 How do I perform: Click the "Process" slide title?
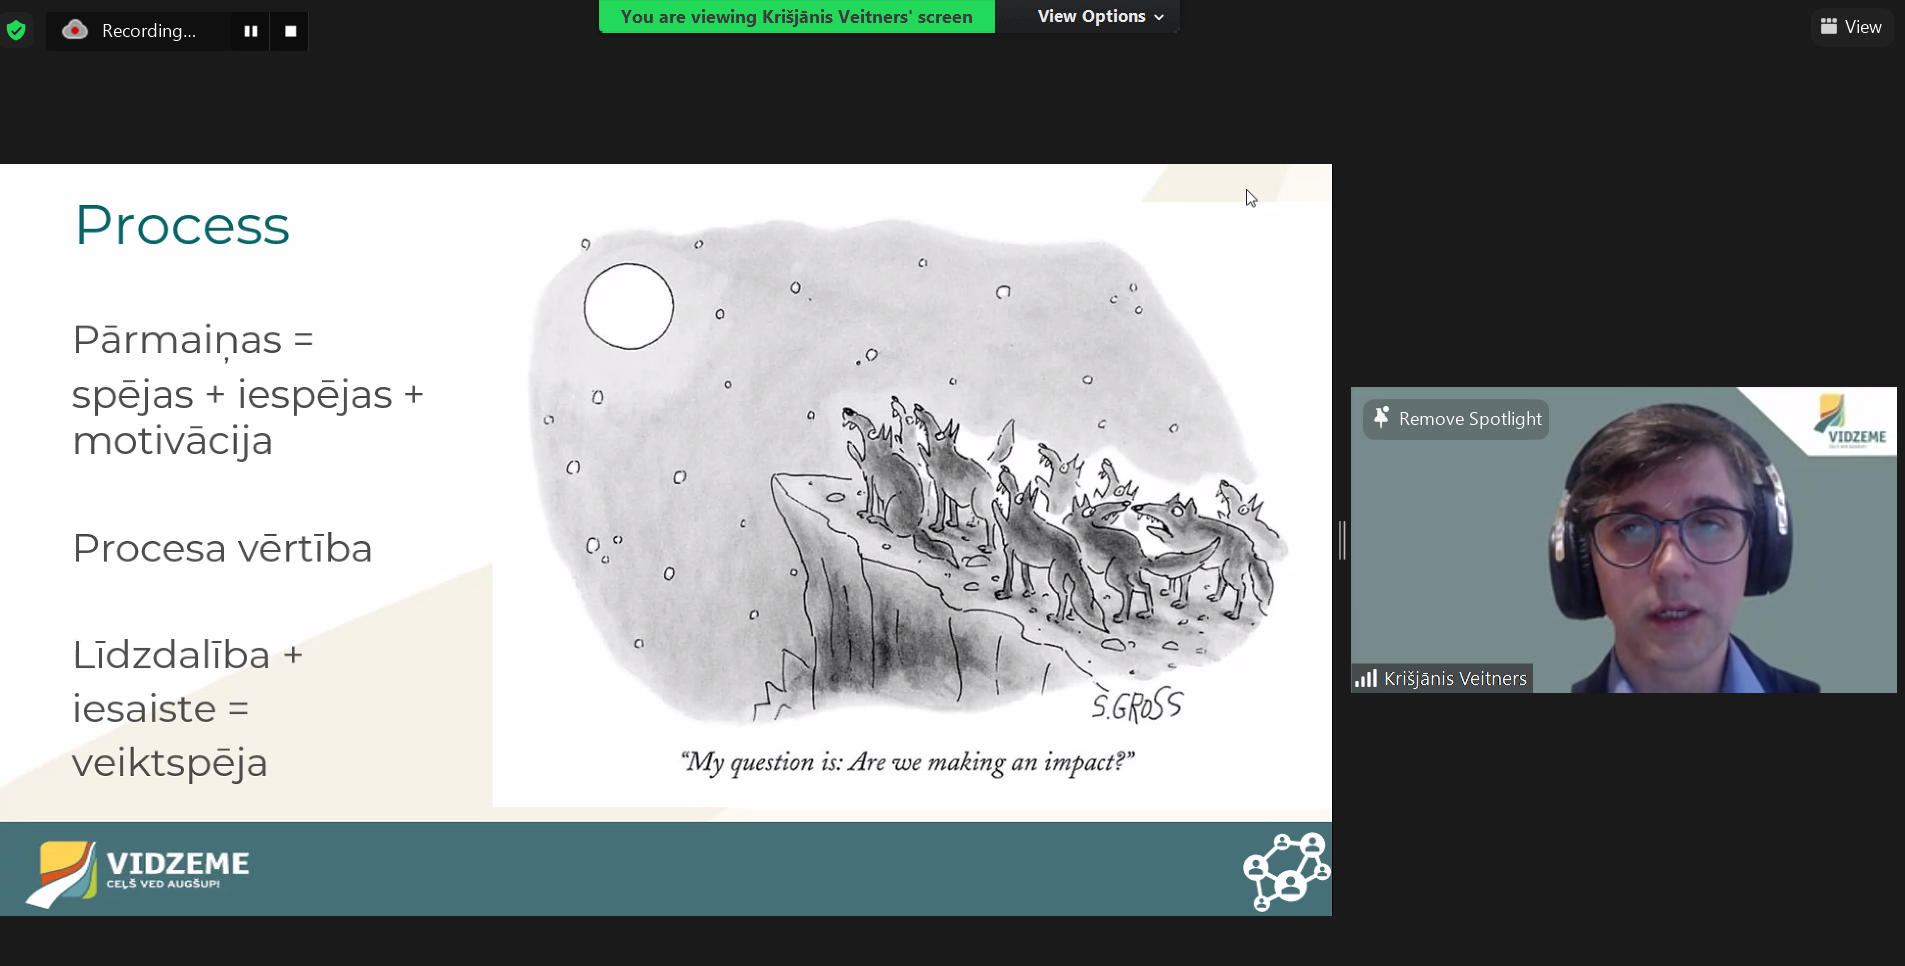(182, 225)
